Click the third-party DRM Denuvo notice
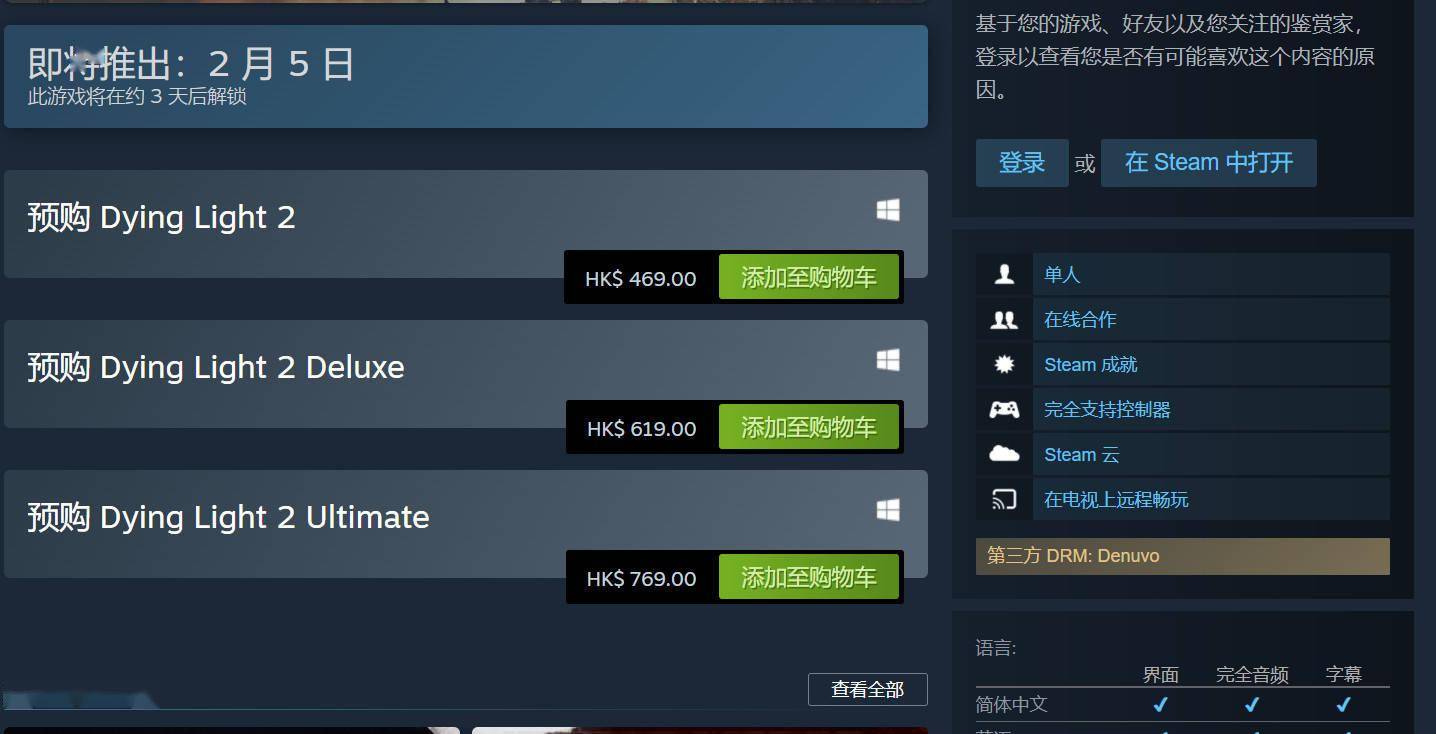The width and height of the screenshot is (1436, 734). (1182, 556)
